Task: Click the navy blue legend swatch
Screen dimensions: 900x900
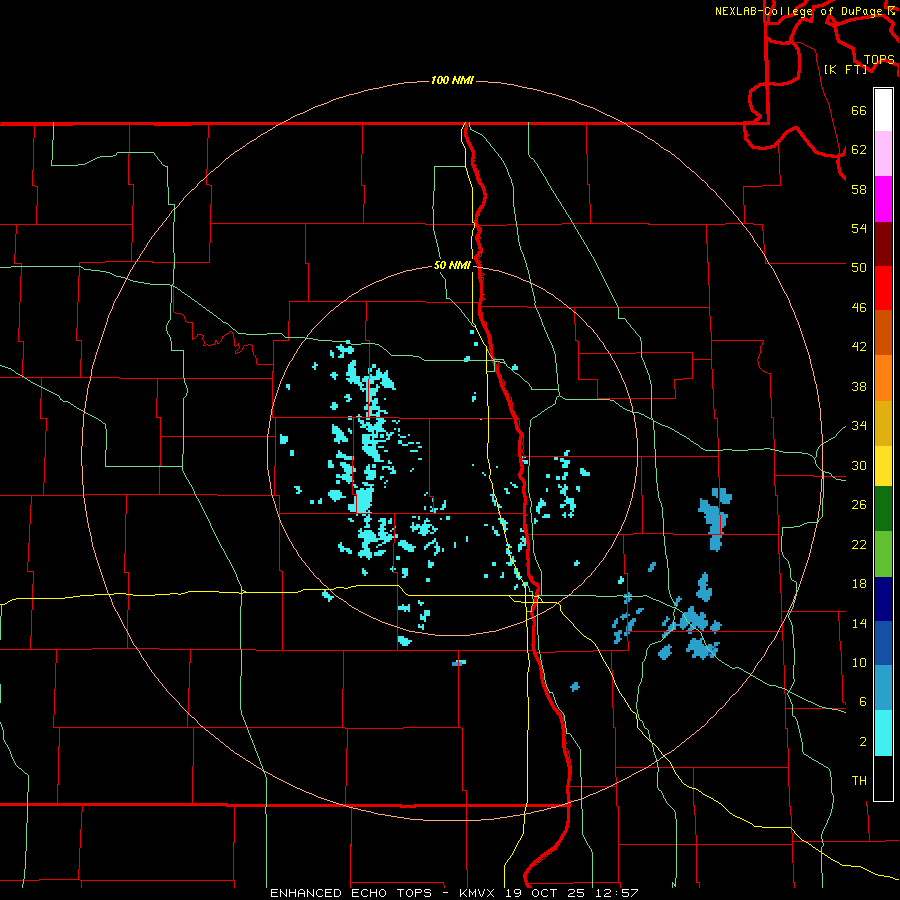Action: [x=883, y=599]
